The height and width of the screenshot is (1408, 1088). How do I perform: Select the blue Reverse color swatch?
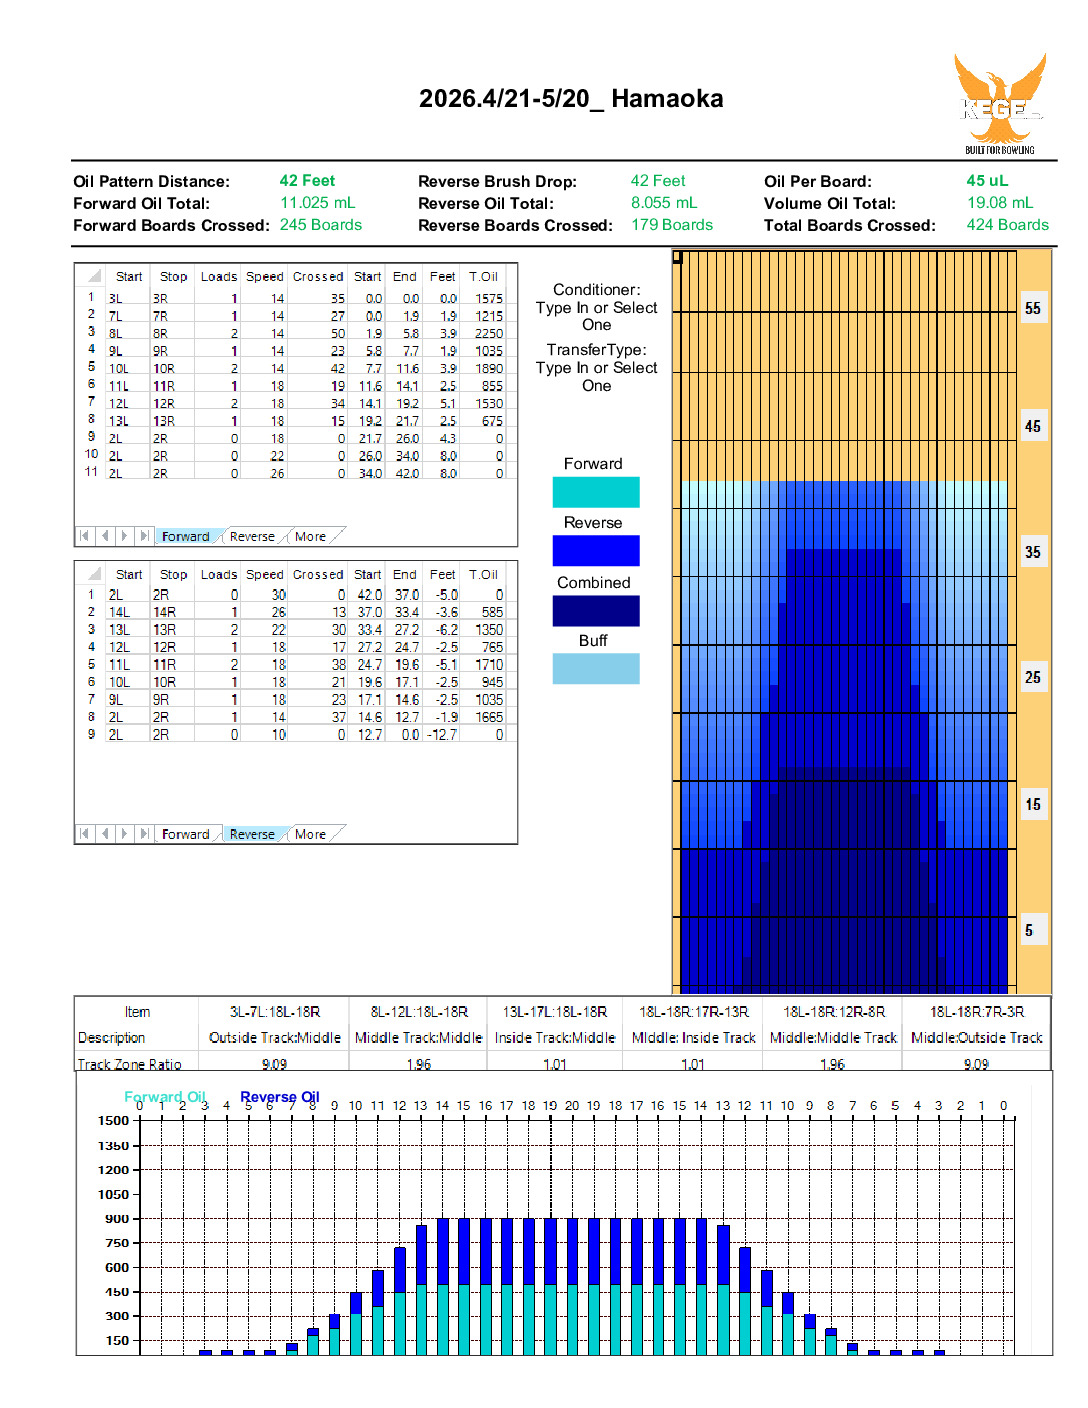[x=596, y=551]
